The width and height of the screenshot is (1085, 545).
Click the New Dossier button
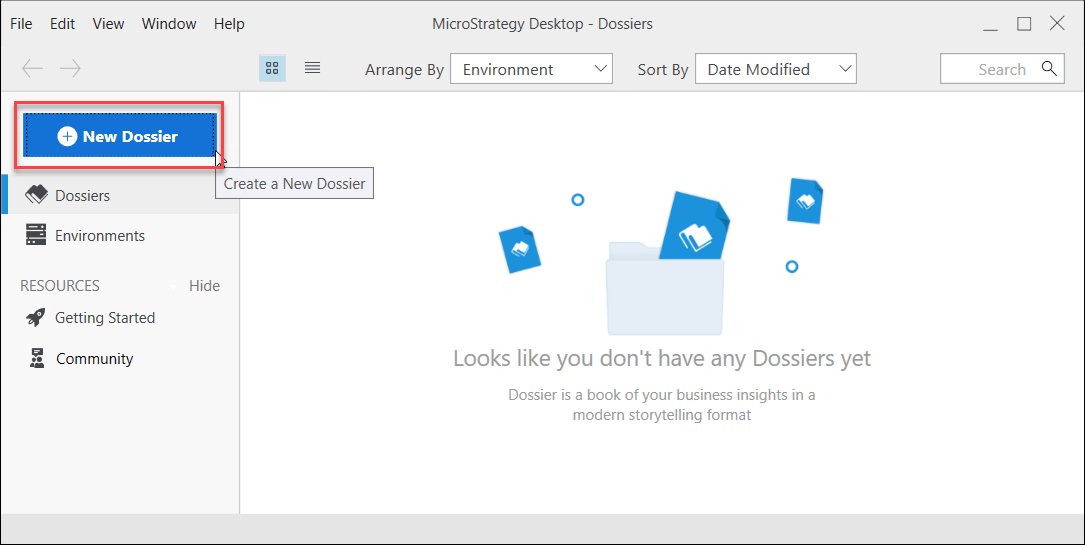point(120,136)
